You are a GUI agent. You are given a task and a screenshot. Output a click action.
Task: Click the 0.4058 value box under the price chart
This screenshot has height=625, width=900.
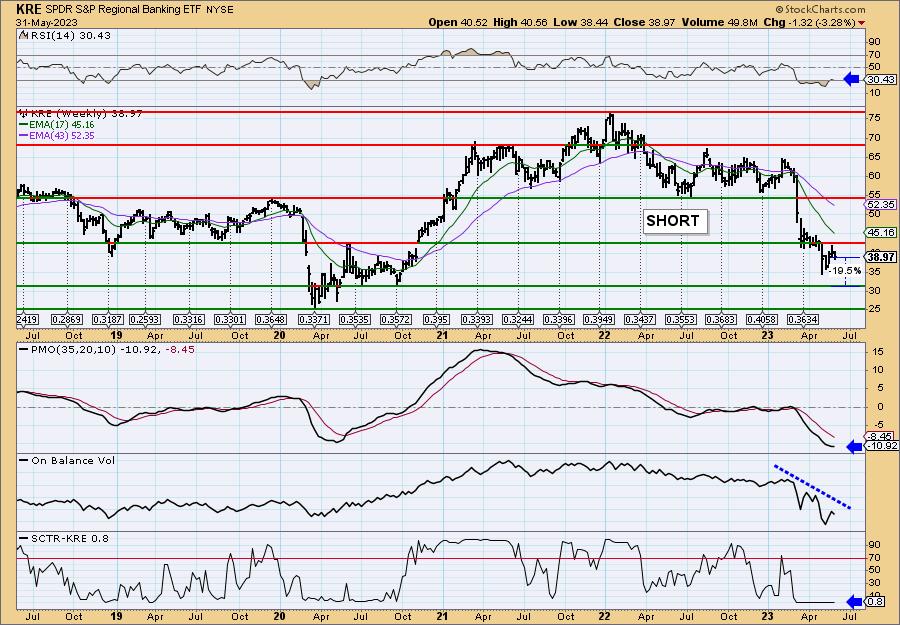(x=762, y=319)
